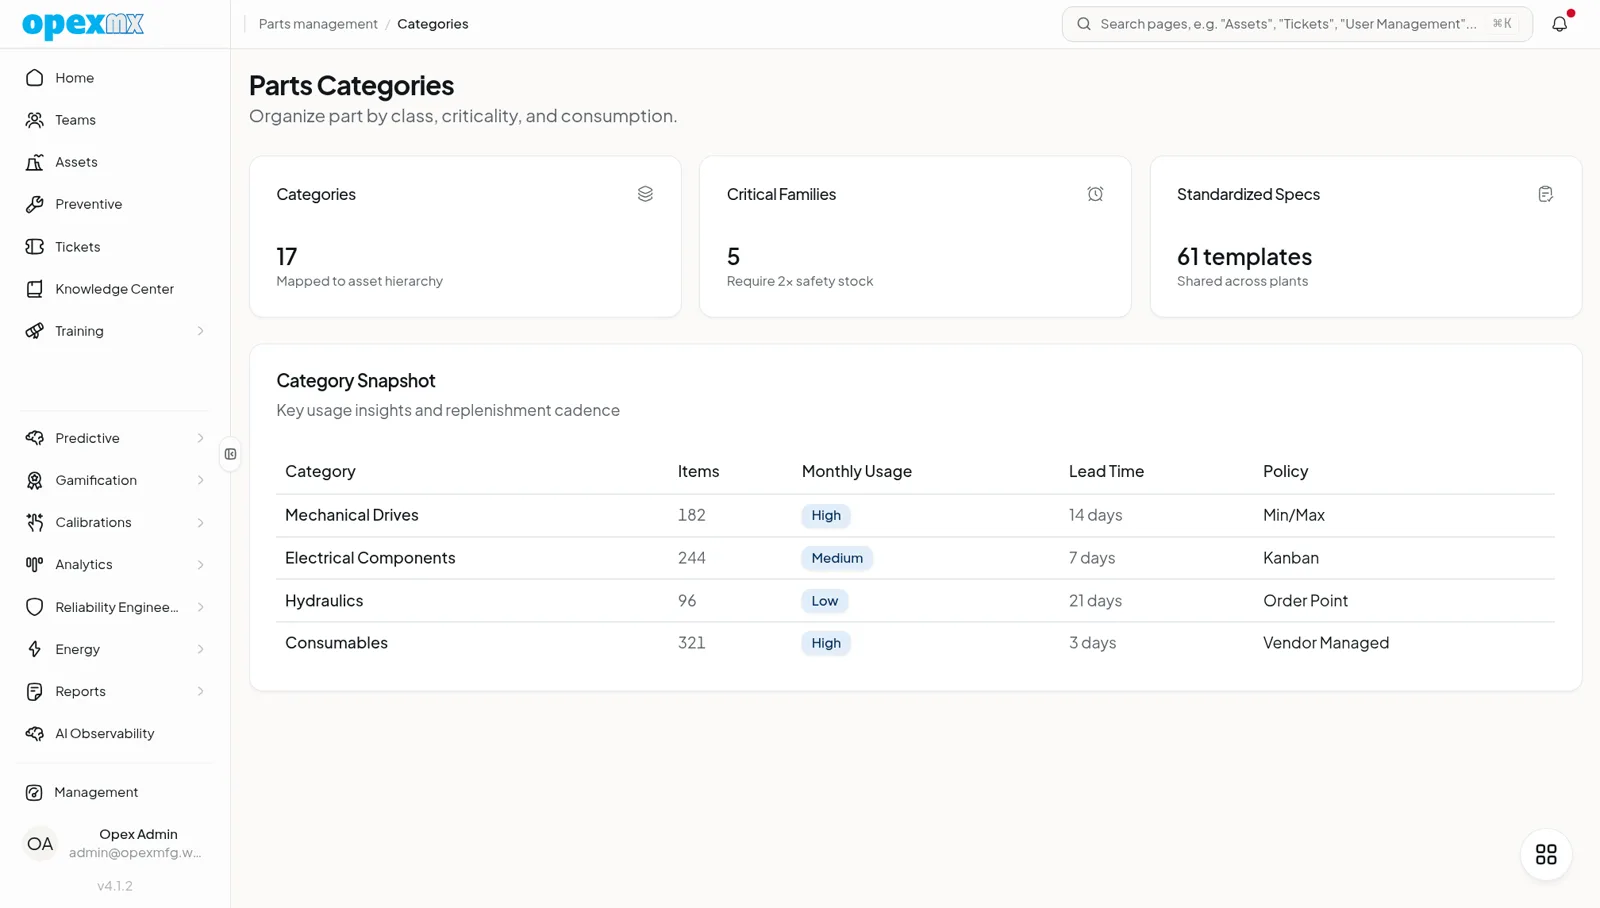Click the Monthly Usage column header
Image resolution: width=1600 pixels, height=908 pixels.
857,471
